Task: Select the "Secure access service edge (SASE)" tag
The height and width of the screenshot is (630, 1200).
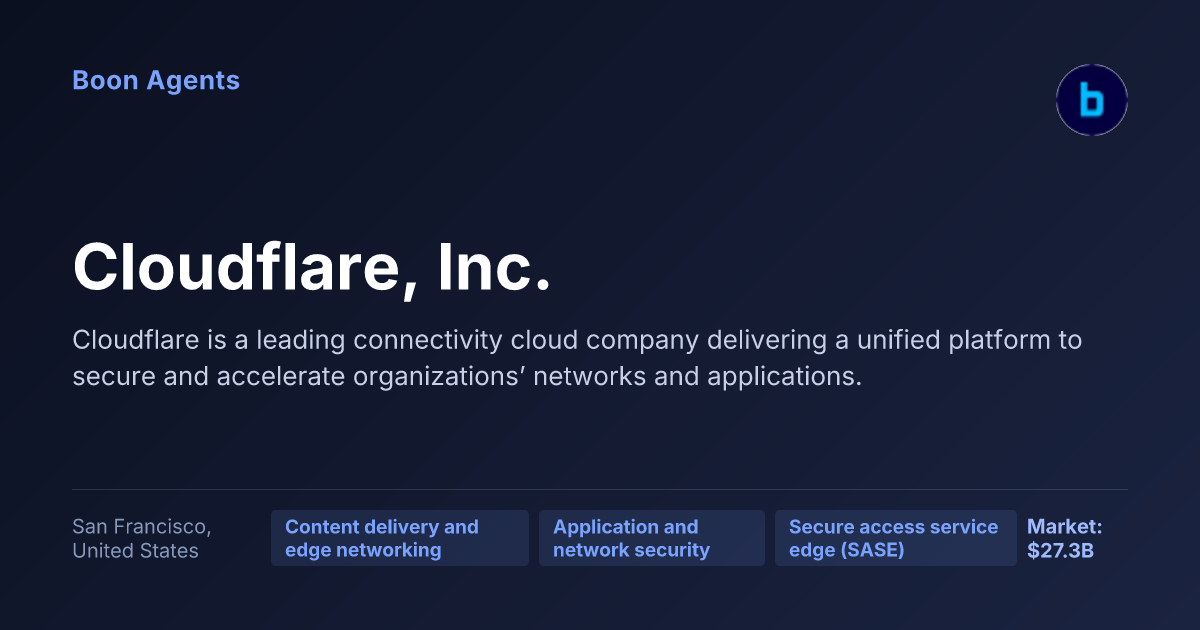Action: [x=896, y=538]
